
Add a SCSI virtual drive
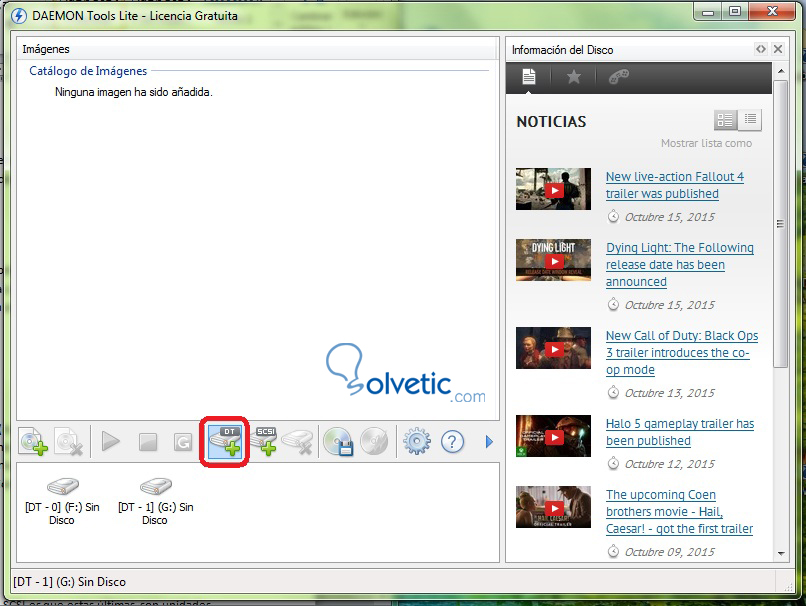click(x=264, y=441)
